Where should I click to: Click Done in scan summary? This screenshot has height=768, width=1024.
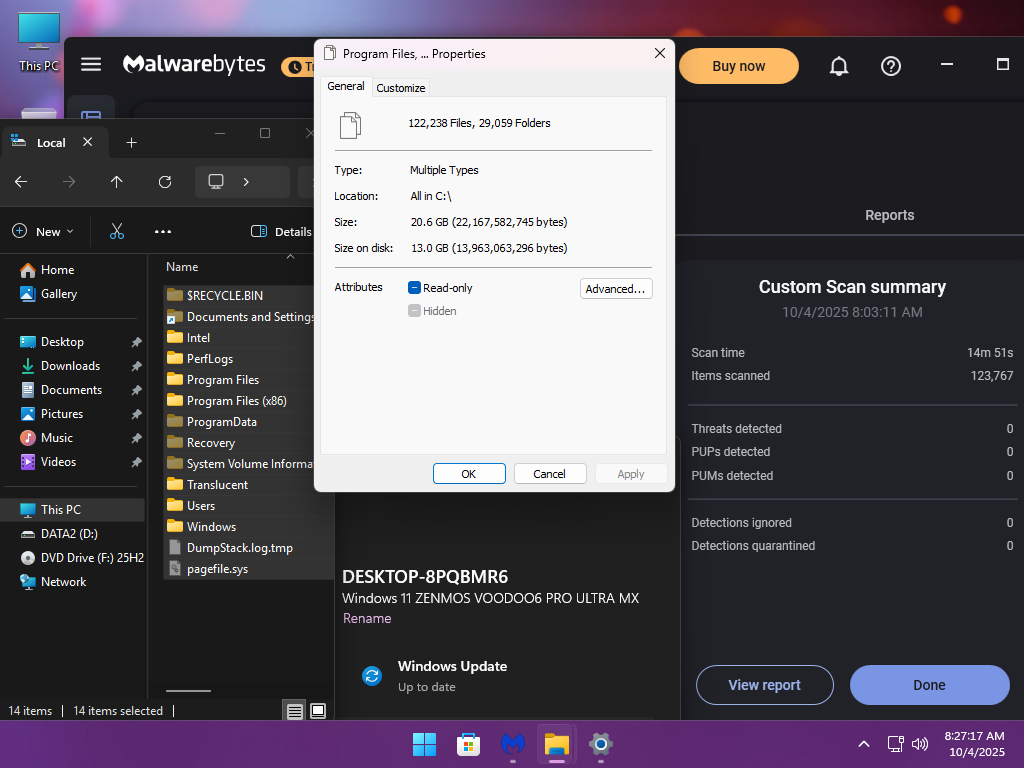(x=929, y=685)
